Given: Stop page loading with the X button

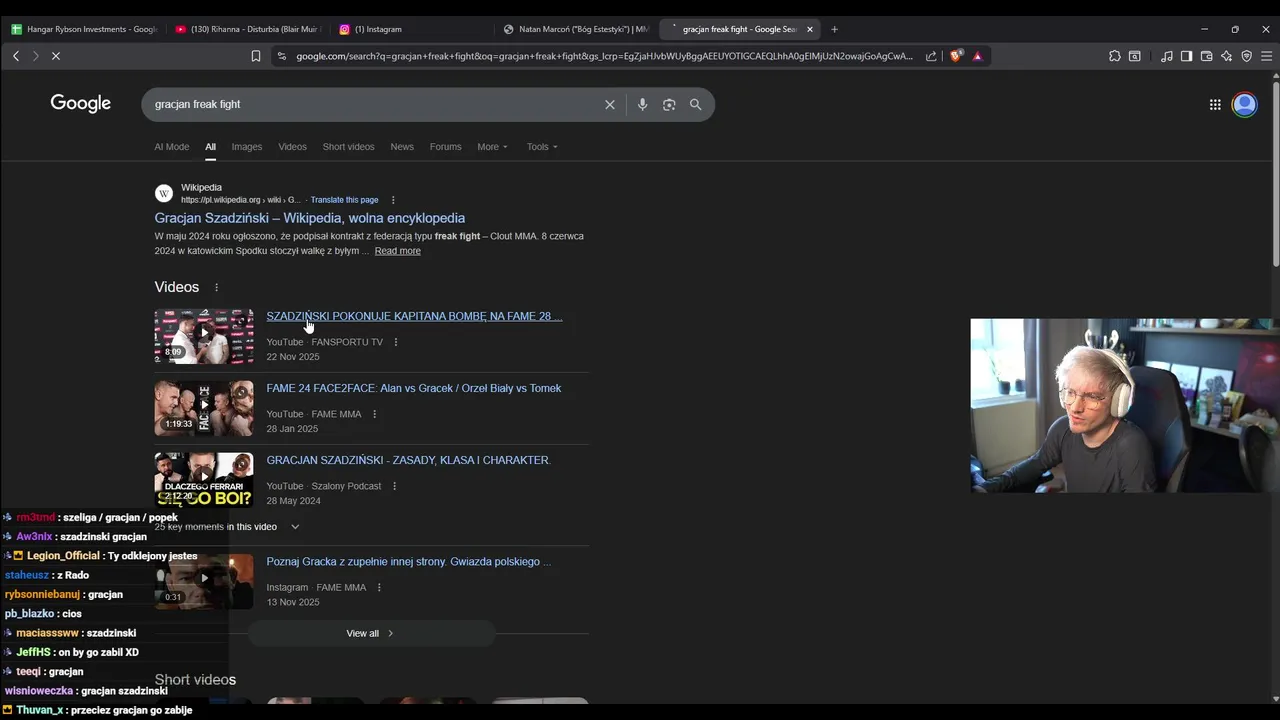Looking at the screenshot, I should [x=56, y=56].
